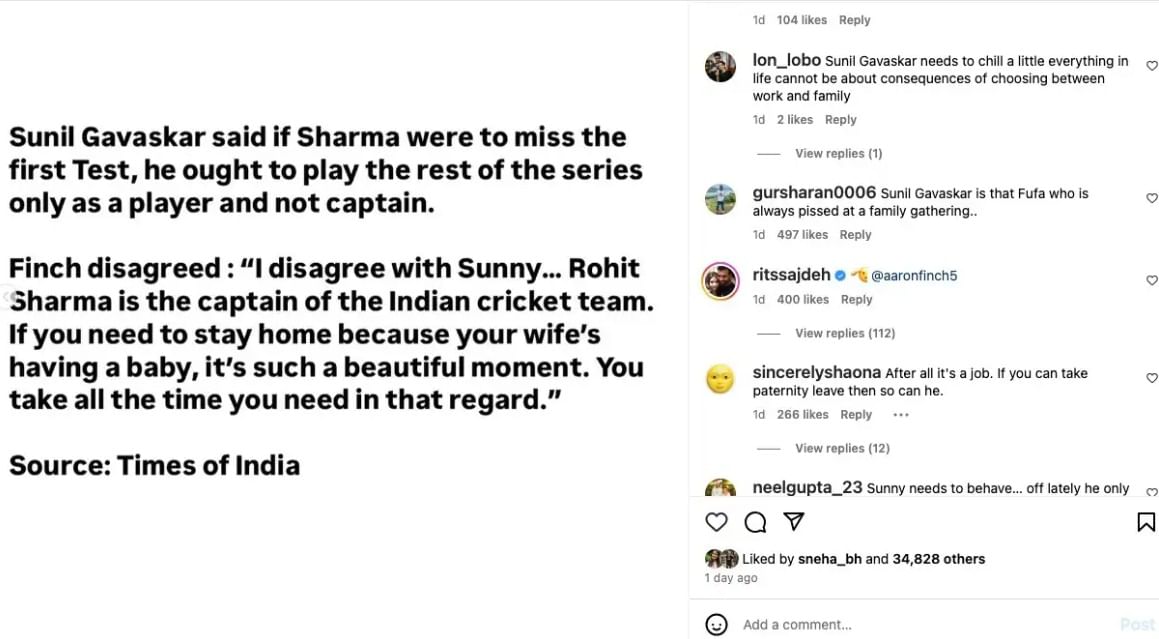Reply to gursharan0006's comment

point(855,235)
